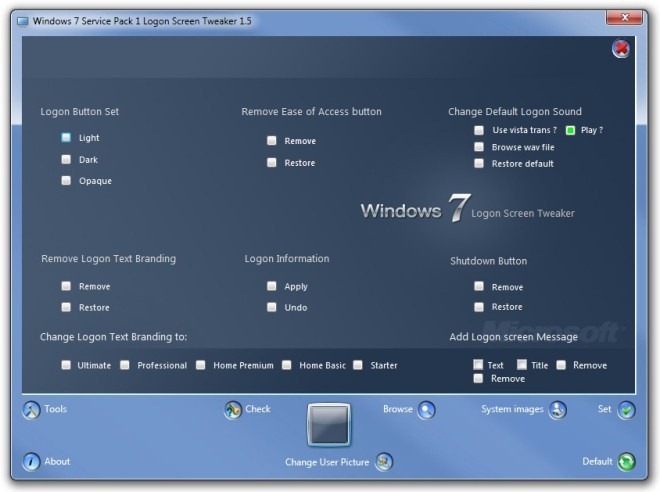660x492 pixels.
Task: Click the Add Logon screen Message heading
Action: coord(514,337)
